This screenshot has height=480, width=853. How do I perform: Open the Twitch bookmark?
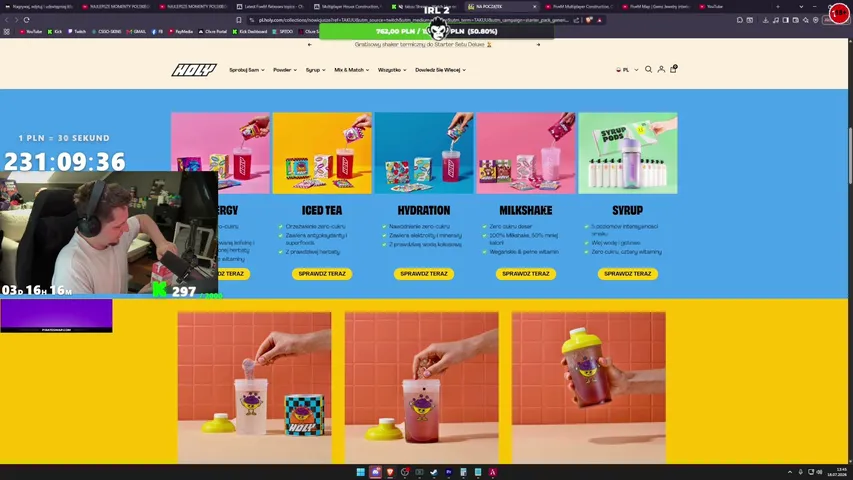pos(77,32)
